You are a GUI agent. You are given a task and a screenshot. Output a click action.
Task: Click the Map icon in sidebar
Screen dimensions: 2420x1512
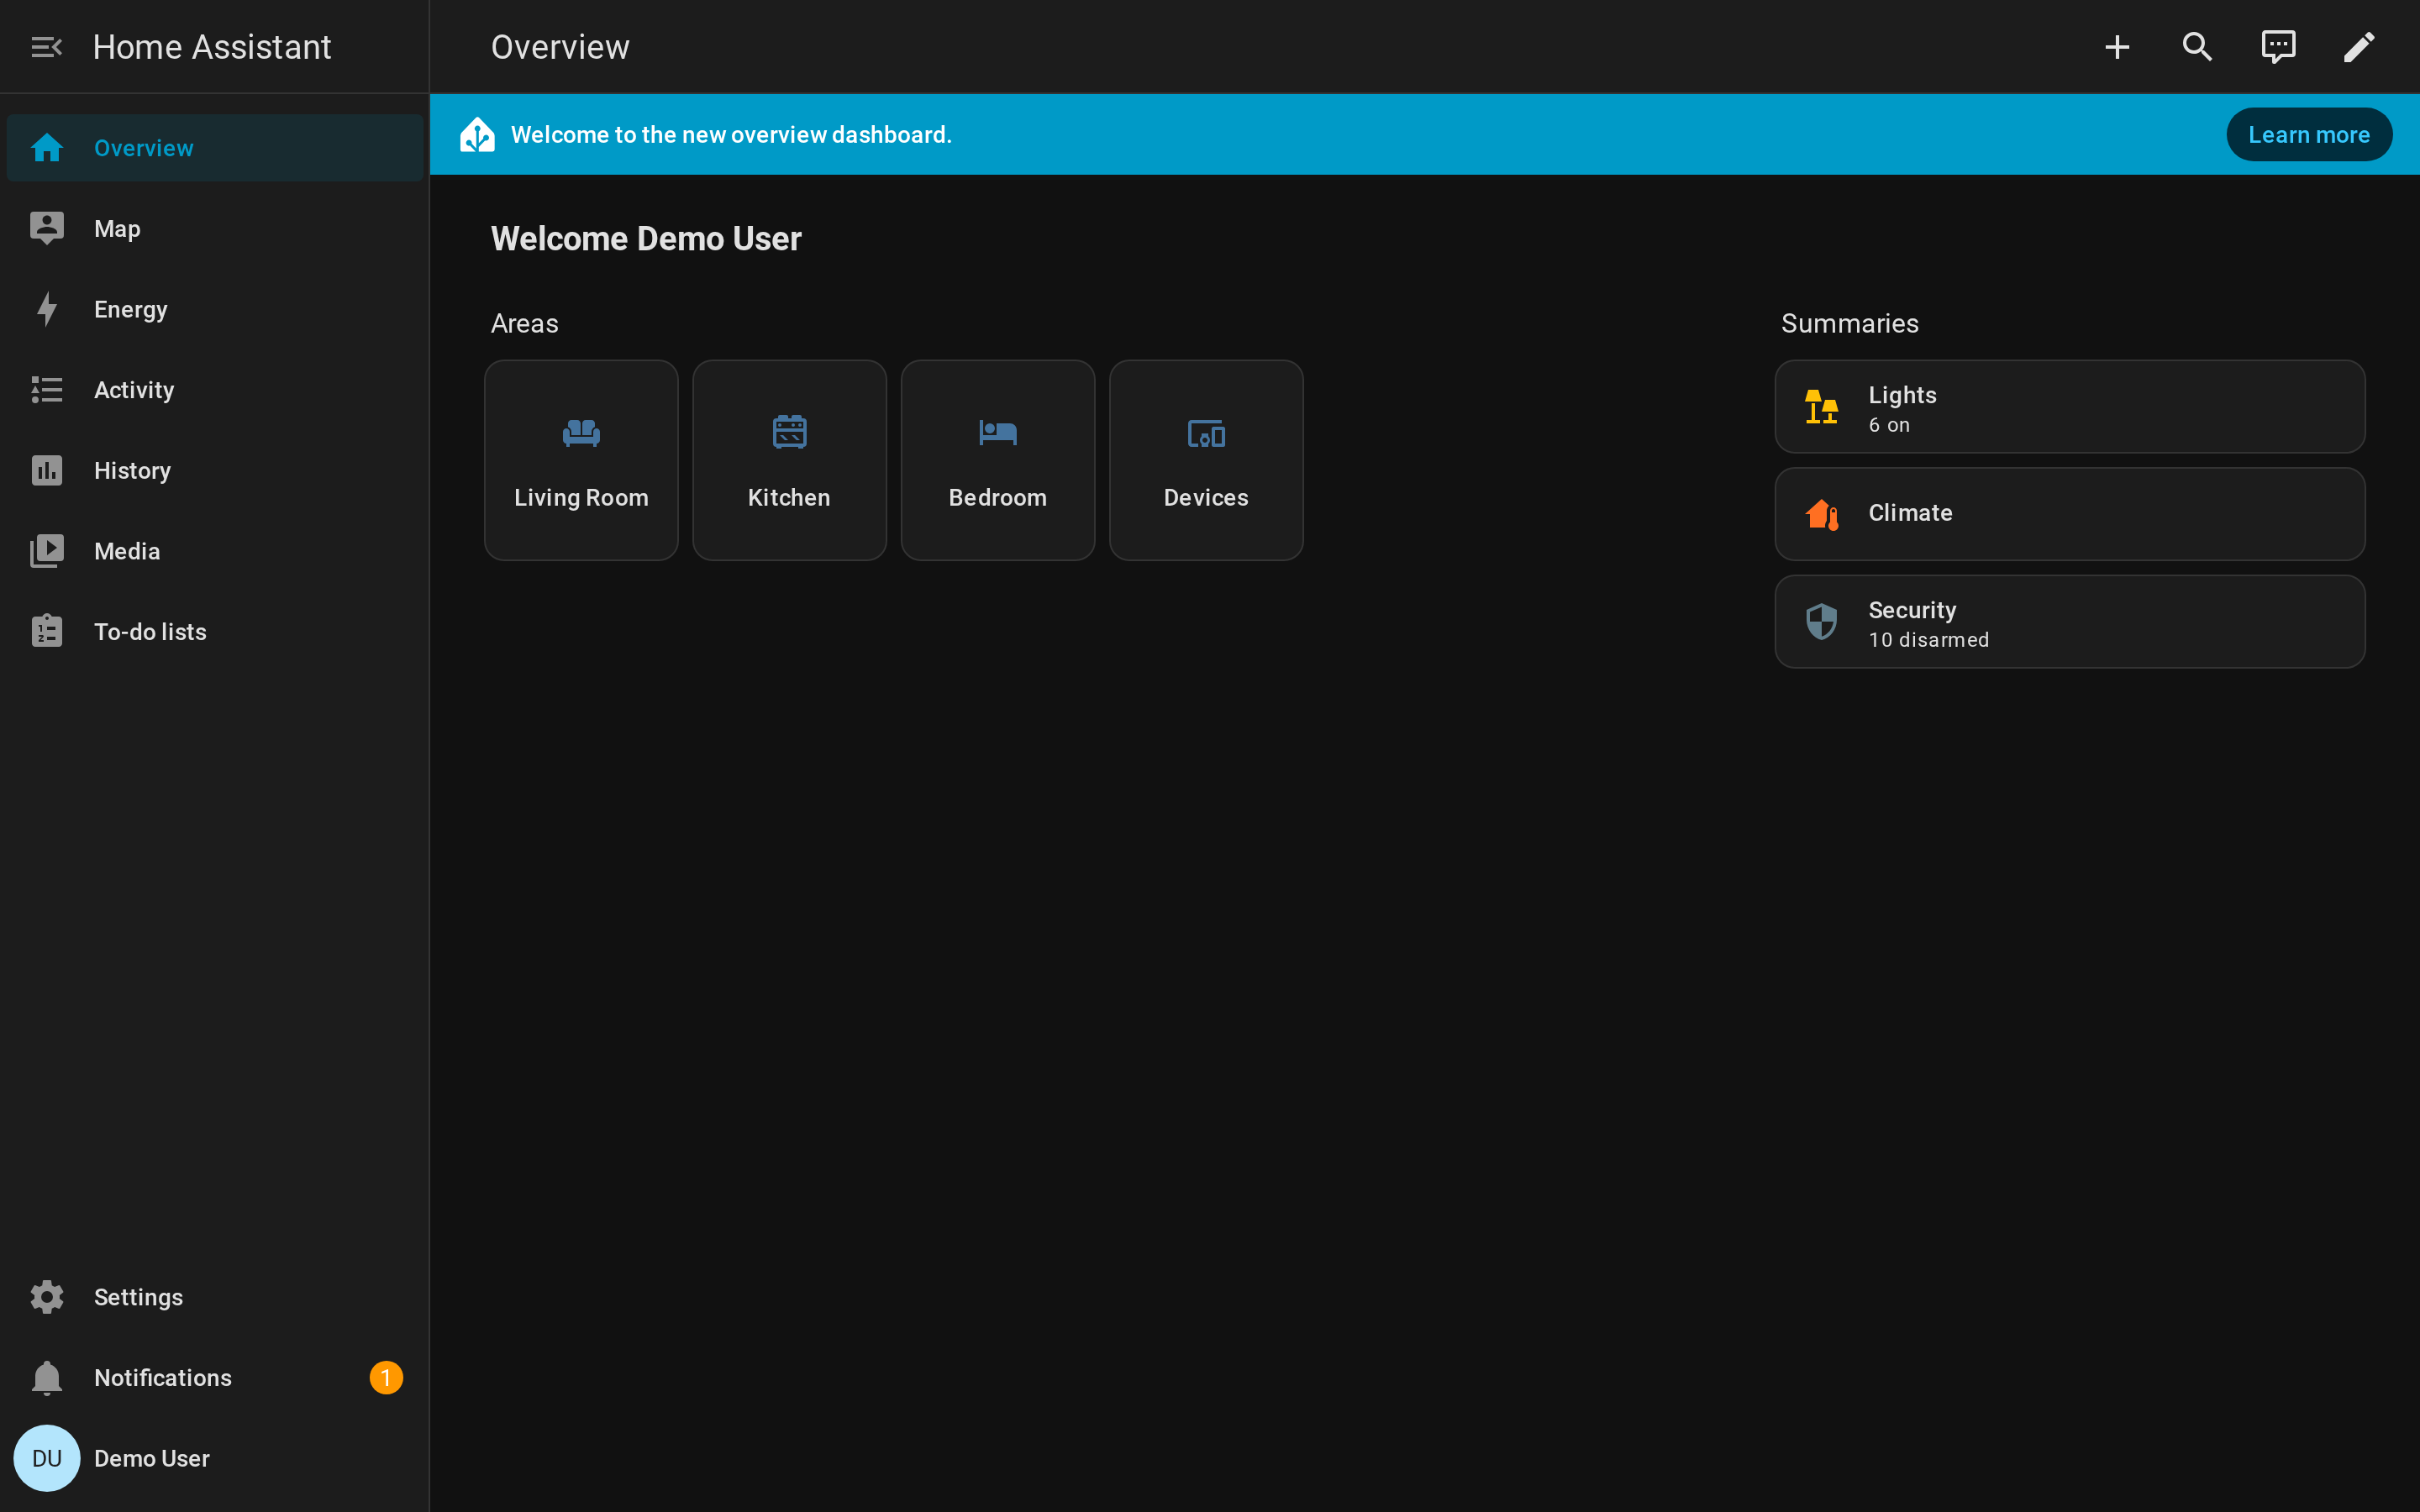point(47,229)
